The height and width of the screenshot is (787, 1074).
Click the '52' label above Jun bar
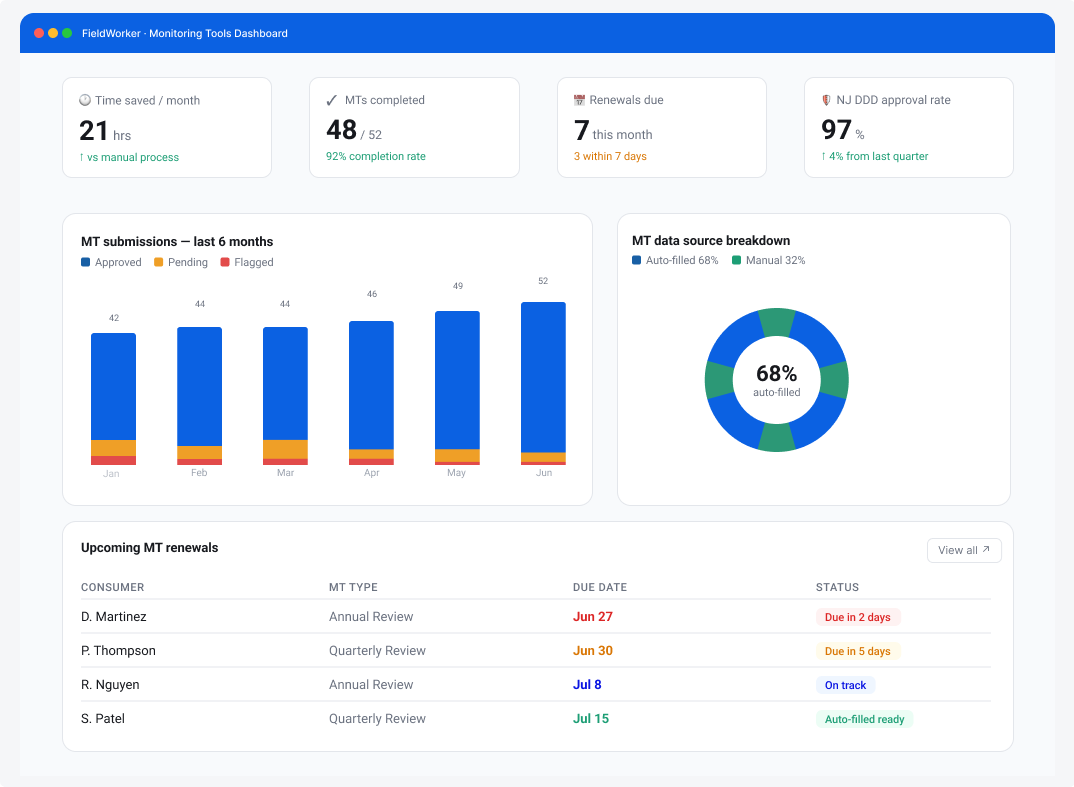tap(543, 281)
